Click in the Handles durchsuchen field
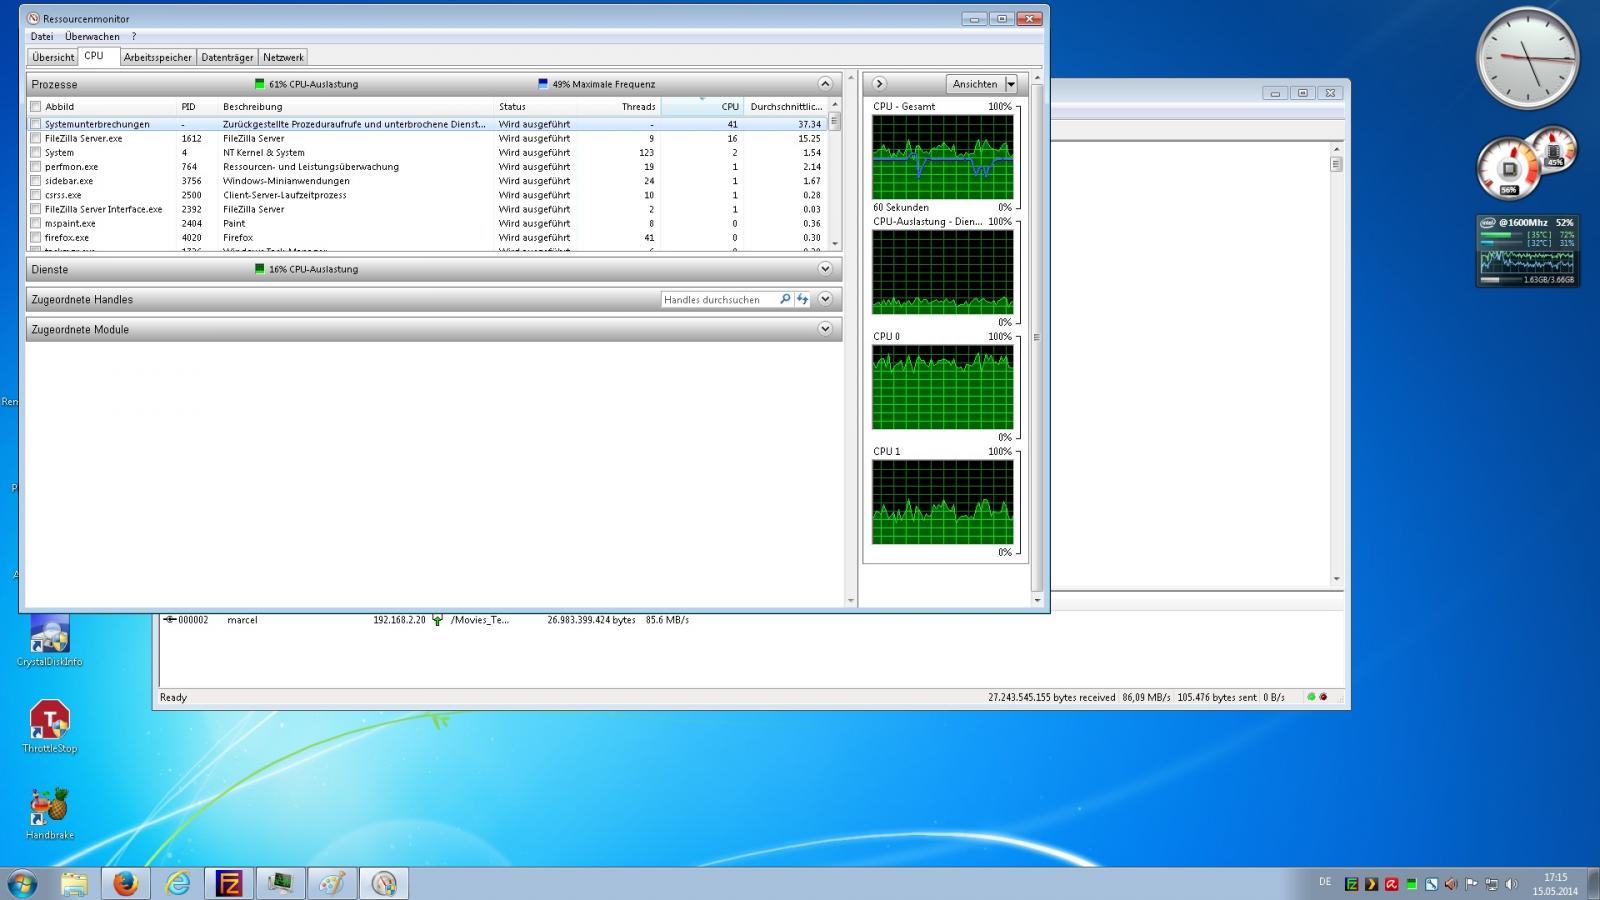Image resolution: width=1600 pixels, height=900 pixels. pos(719,299)
